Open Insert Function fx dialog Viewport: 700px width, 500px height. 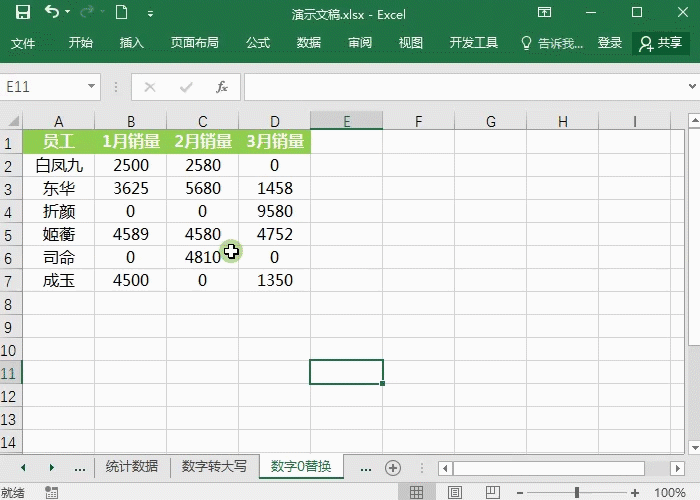pos(222,87)
